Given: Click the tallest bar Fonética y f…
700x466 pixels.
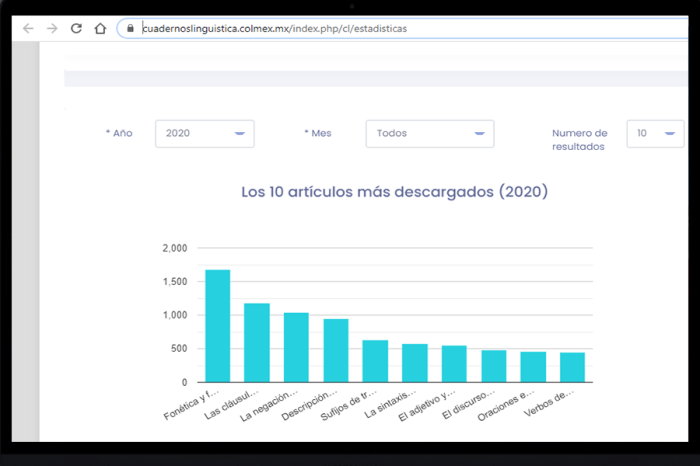Looking at the screenshot, I should 218,326.
